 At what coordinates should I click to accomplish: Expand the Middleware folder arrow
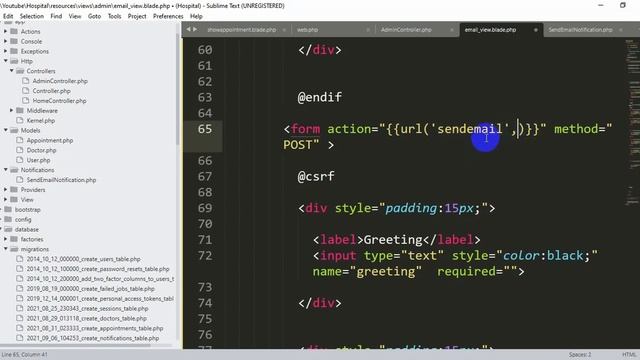click(11, 111)
